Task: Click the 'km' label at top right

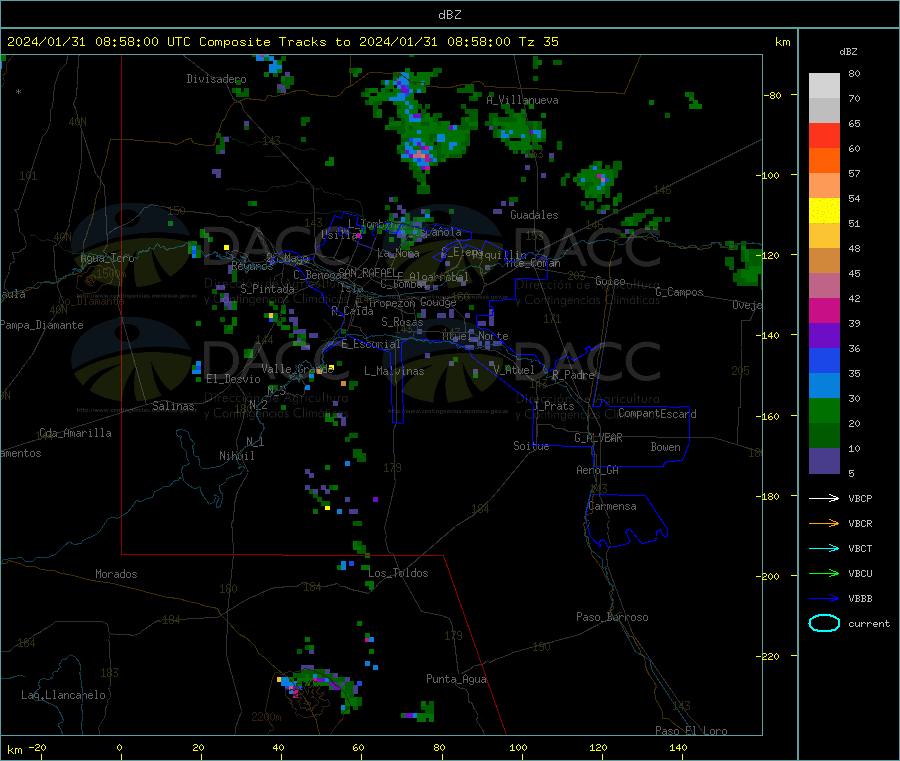Action: coord(782,42)
